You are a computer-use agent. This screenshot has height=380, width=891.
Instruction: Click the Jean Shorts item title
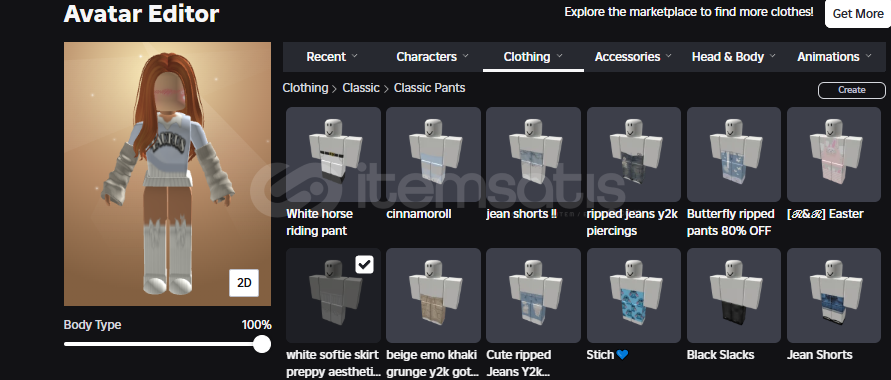click(819, 355)
